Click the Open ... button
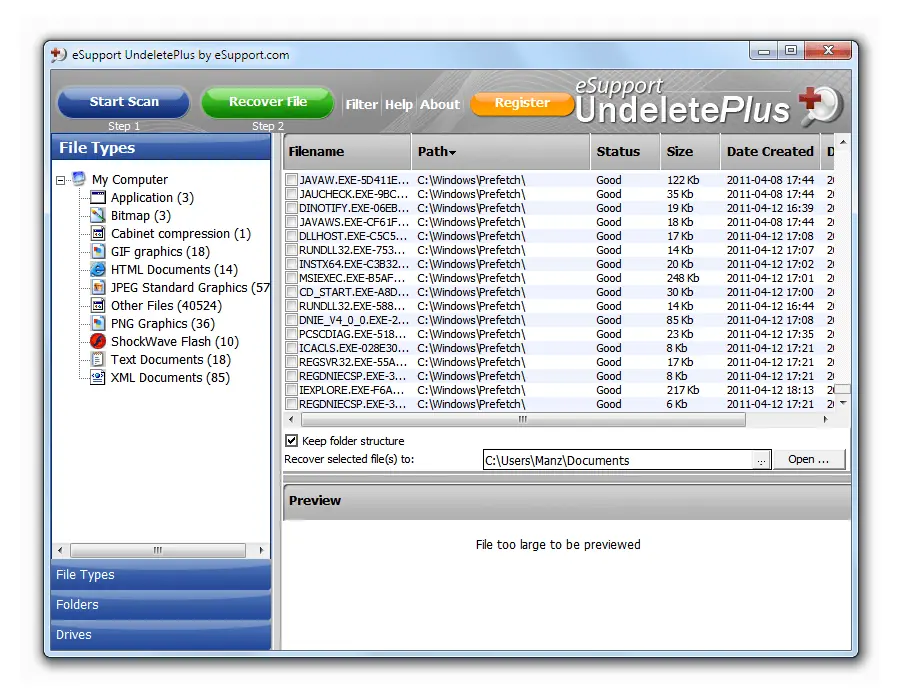 [x=808, y=459]
